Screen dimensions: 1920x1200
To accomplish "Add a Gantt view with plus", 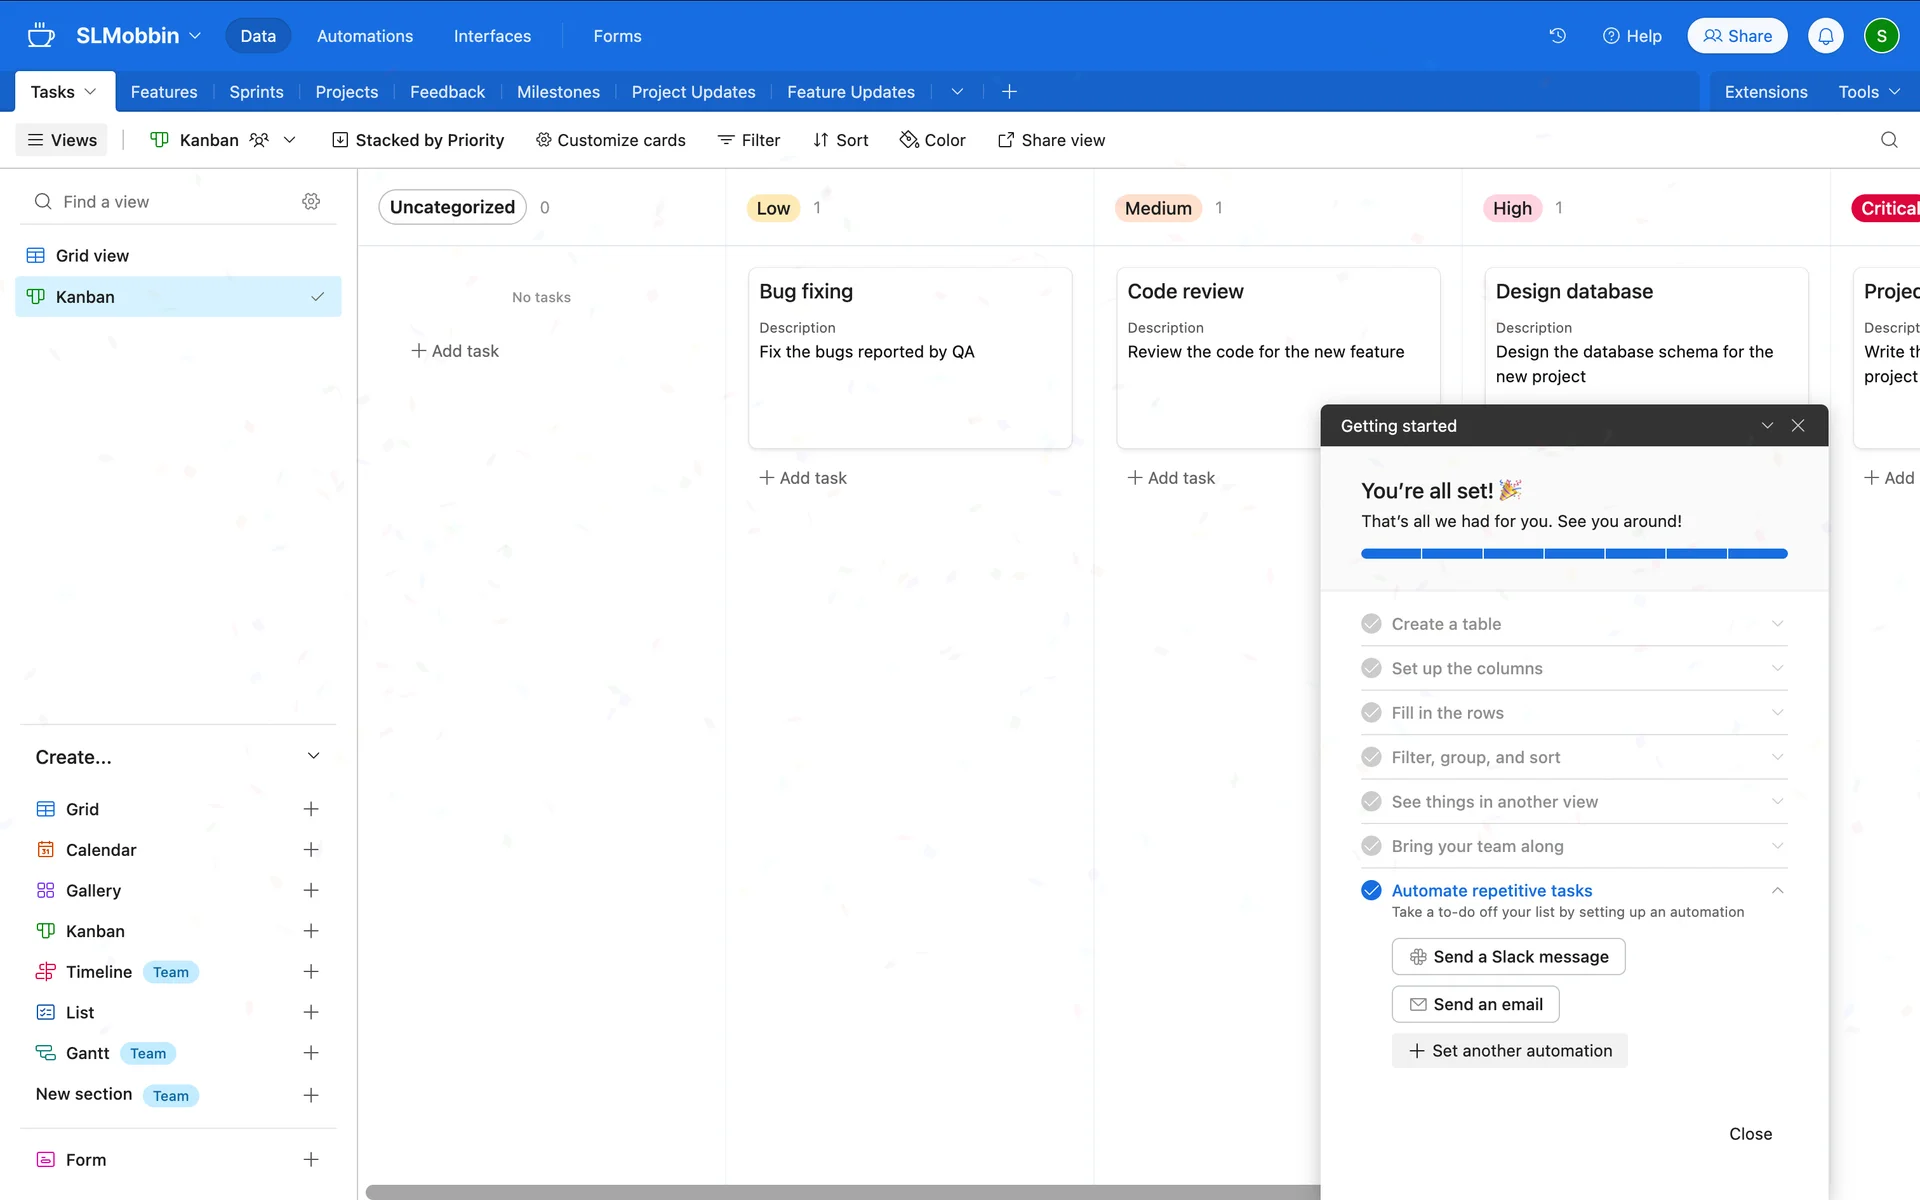I will (311, 1053).
